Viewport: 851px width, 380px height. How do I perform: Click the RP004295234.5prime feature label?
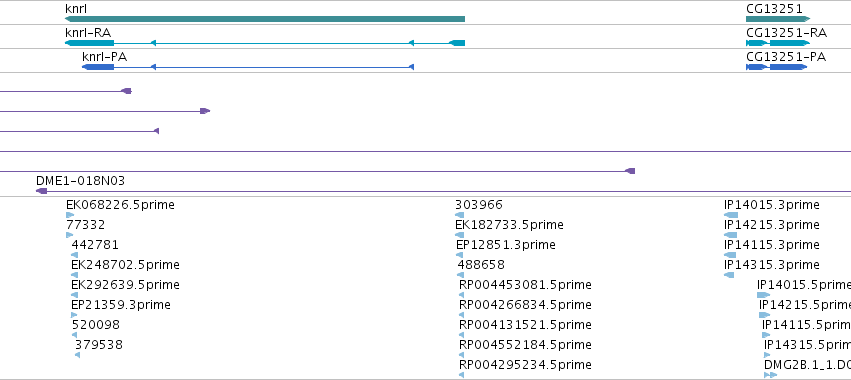click(x=525, y=365)
